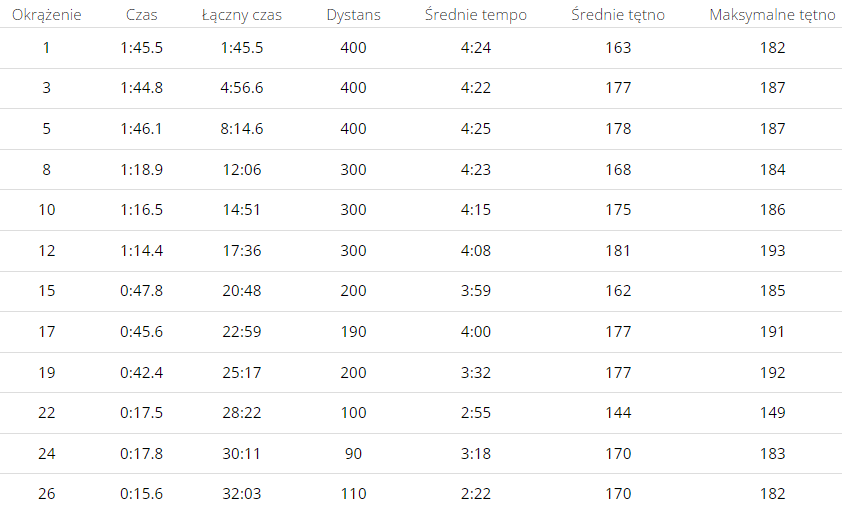The height and width of the screenshot is (511, 842).
Task: Select average pace 3:32 in lap 19
Action: pyautogui.click(x=476, y=373)
